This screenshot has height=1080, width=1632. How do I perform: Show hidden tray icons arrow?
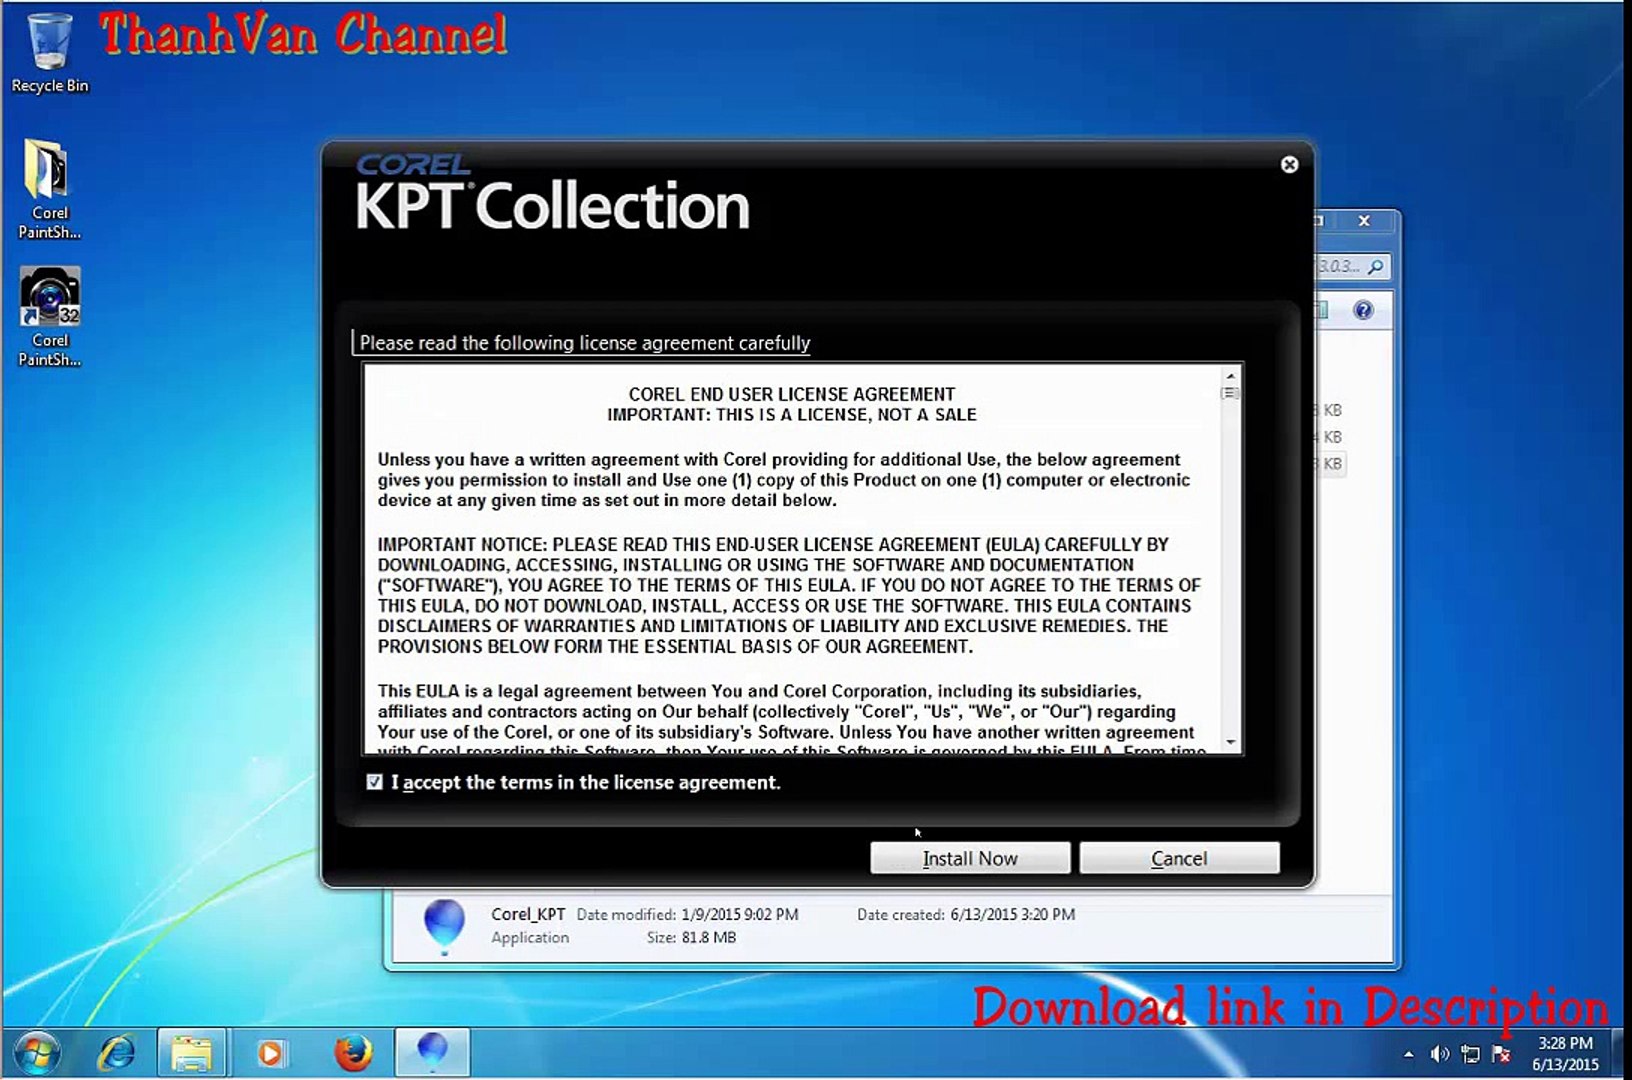[x=1408, y=1054]
